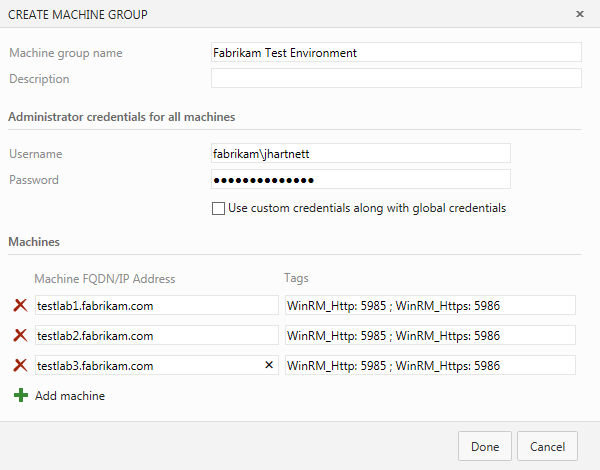The height and width of the screenshot is (470, 600).
Task: Select the Password input field
Action: coord(360,180)
